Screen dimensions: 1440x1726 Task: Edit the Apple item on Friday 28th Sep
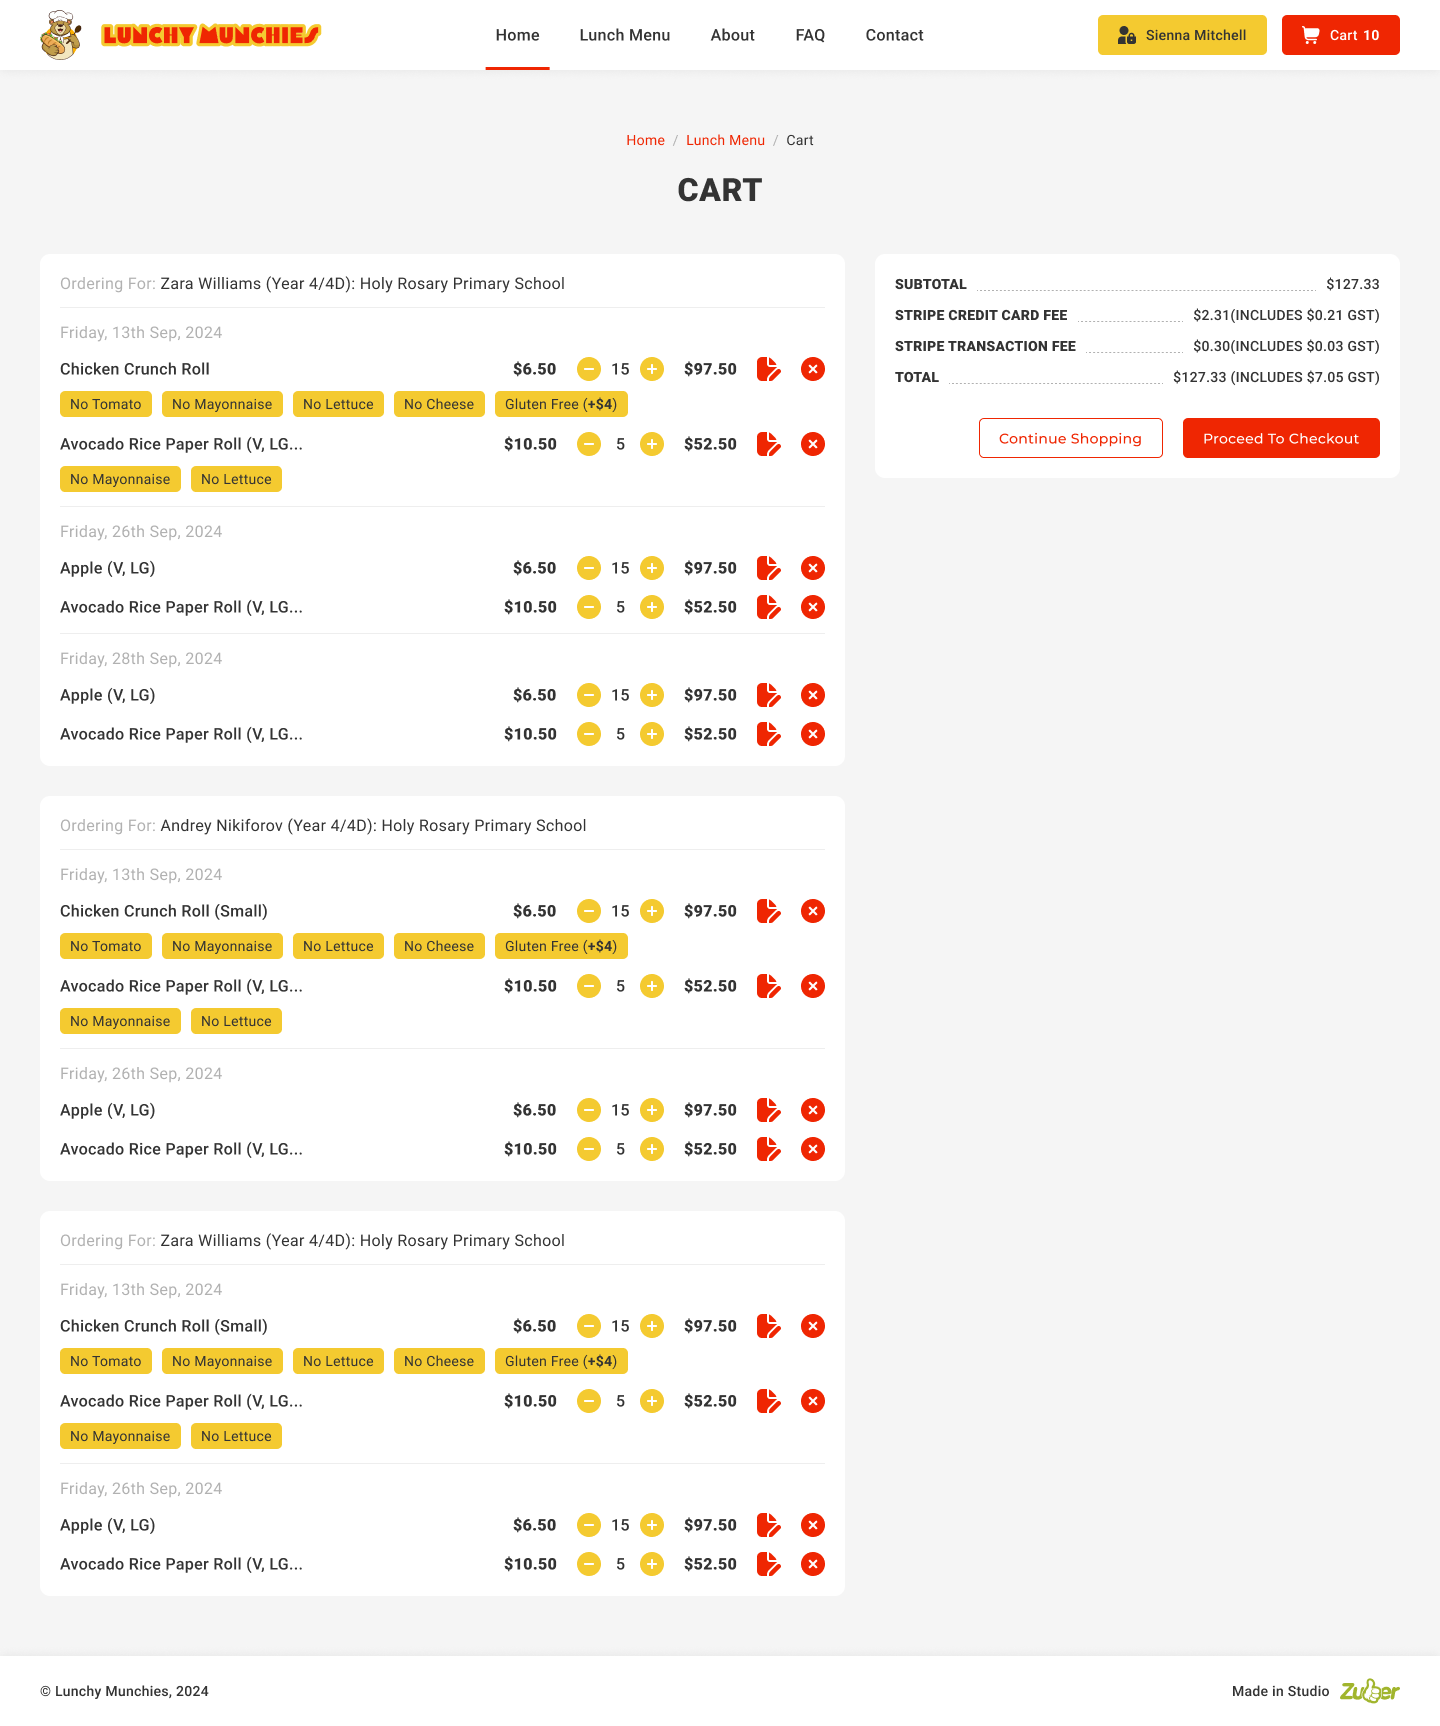768,695
